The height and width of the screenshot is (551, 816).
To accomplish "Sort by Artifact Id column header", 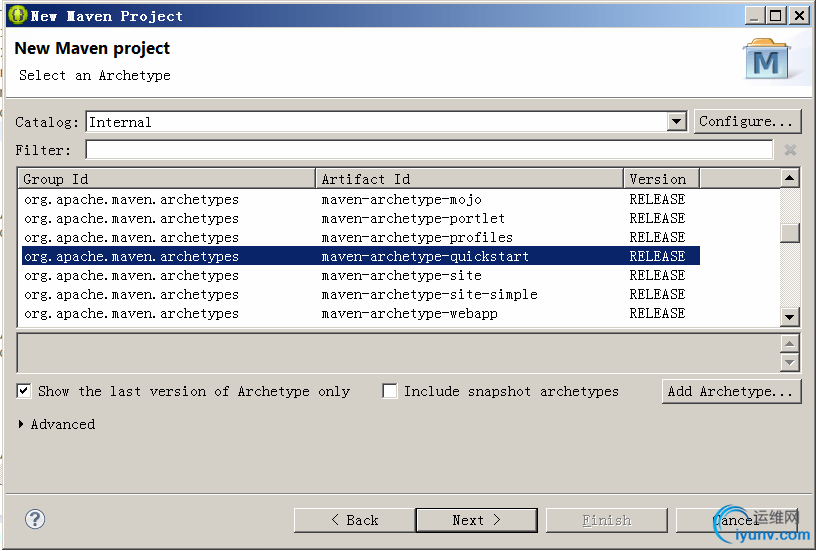I will pos(469,179).
